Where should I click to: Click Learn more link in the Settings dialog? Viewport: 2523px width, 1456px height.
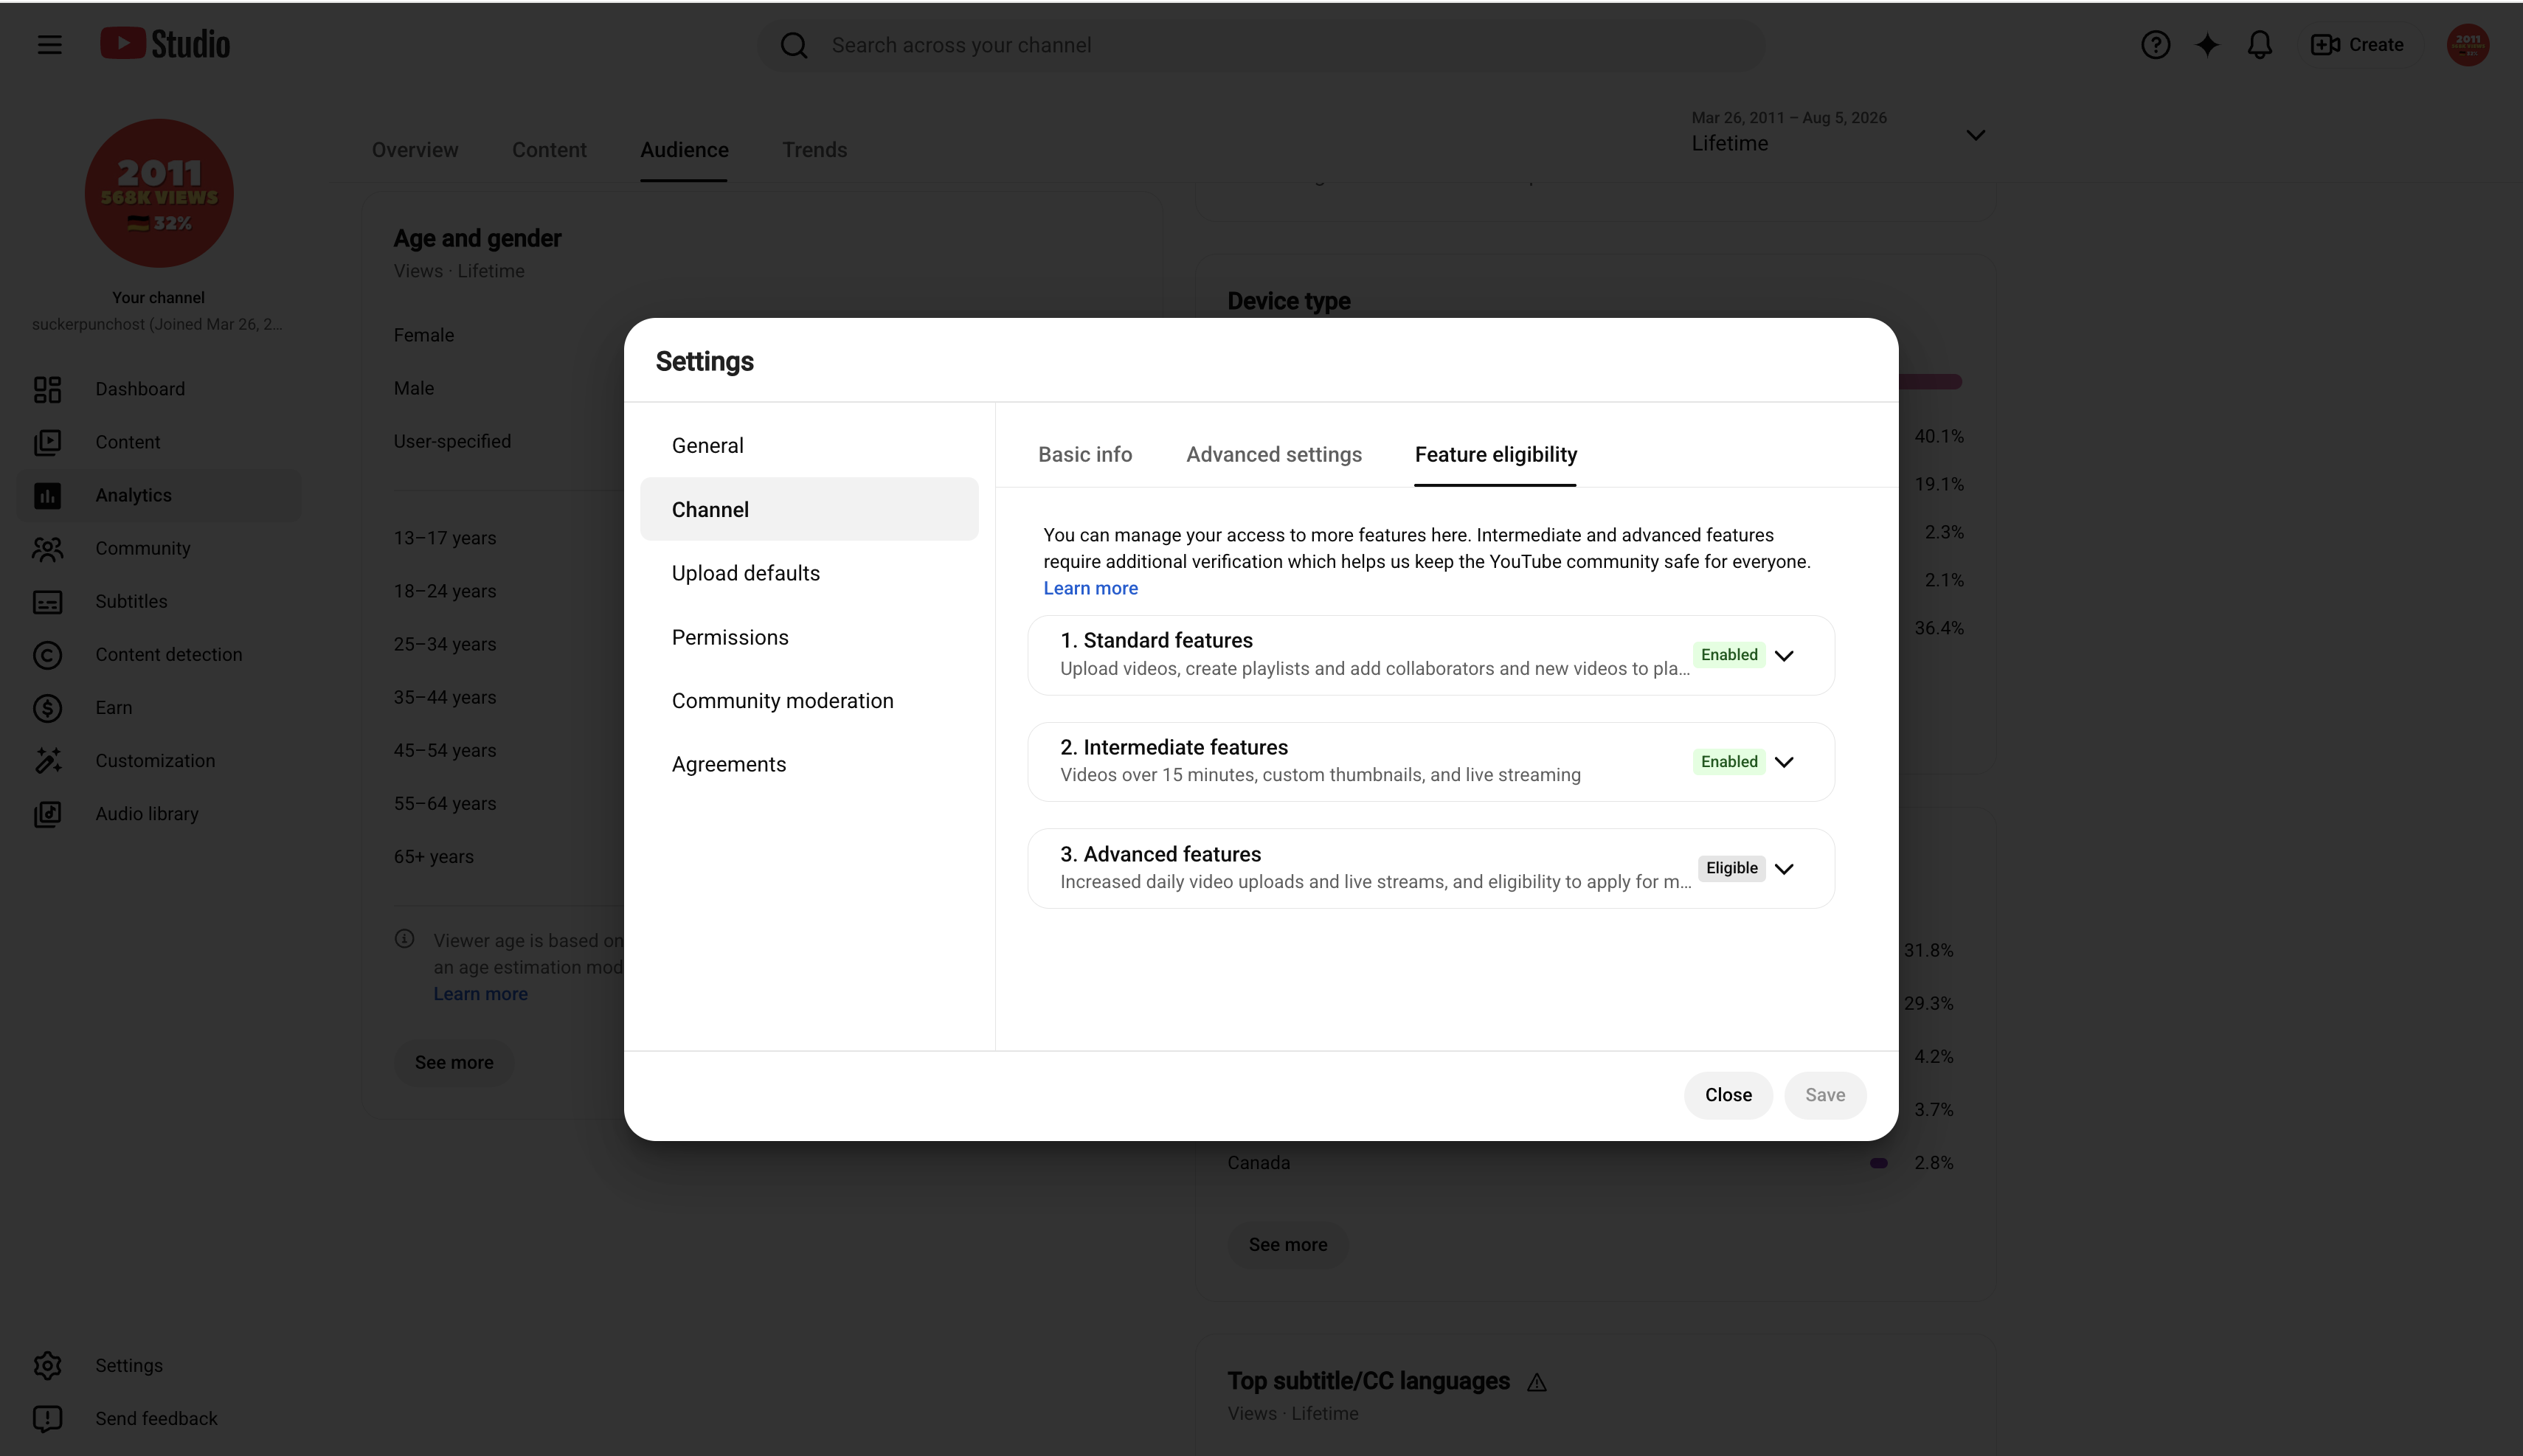coord(1090,588)
